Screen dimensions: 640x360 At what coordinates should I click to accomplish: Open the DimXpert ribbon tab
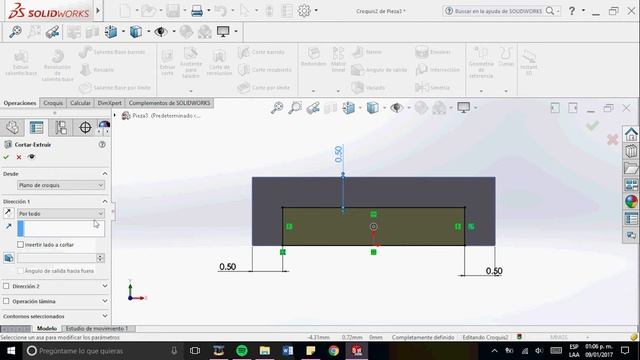click(109, 103)
